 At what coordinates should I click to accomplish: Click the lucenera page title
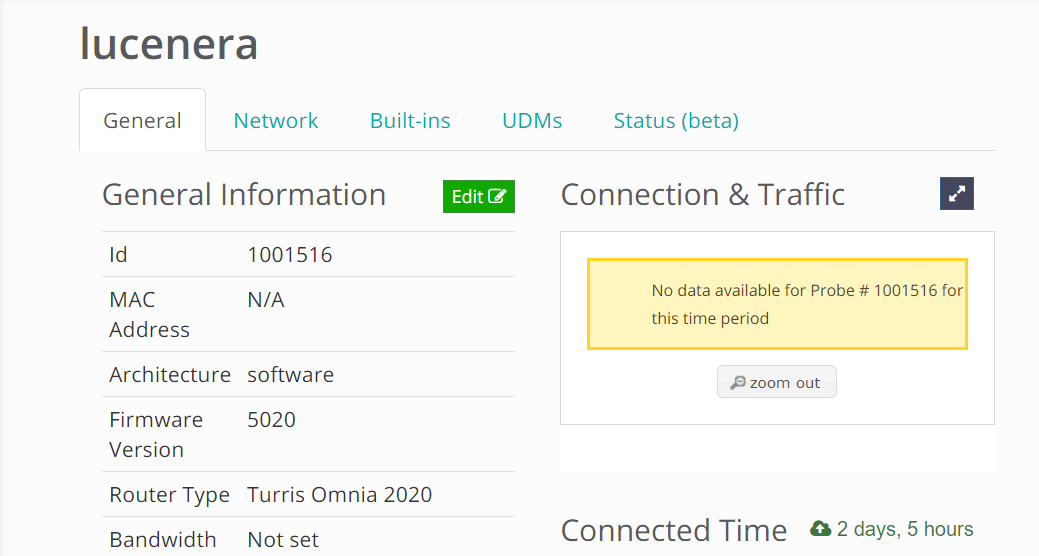tap(169, 43)
